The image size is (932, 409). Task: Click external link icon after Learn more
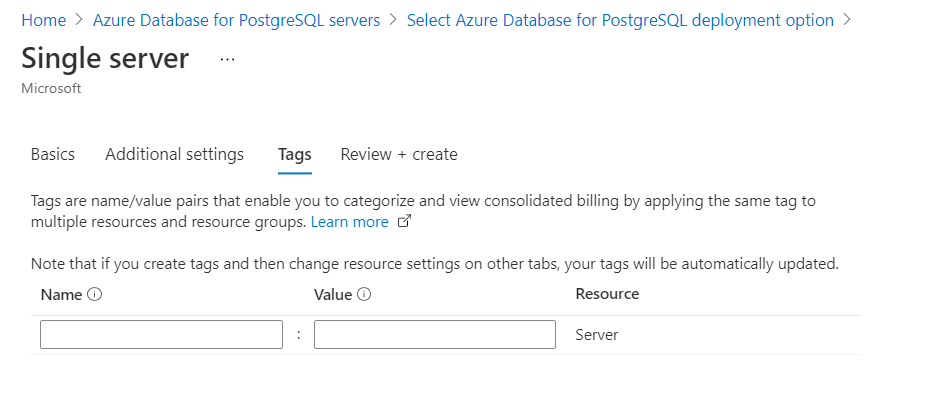[x=405, y=222]
